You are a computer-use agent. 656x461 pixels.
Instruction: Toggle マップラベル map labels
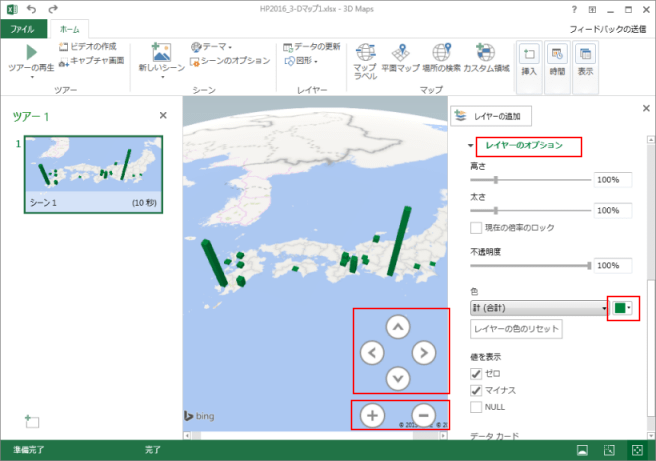pyautogui.click(x=365, y=61)
